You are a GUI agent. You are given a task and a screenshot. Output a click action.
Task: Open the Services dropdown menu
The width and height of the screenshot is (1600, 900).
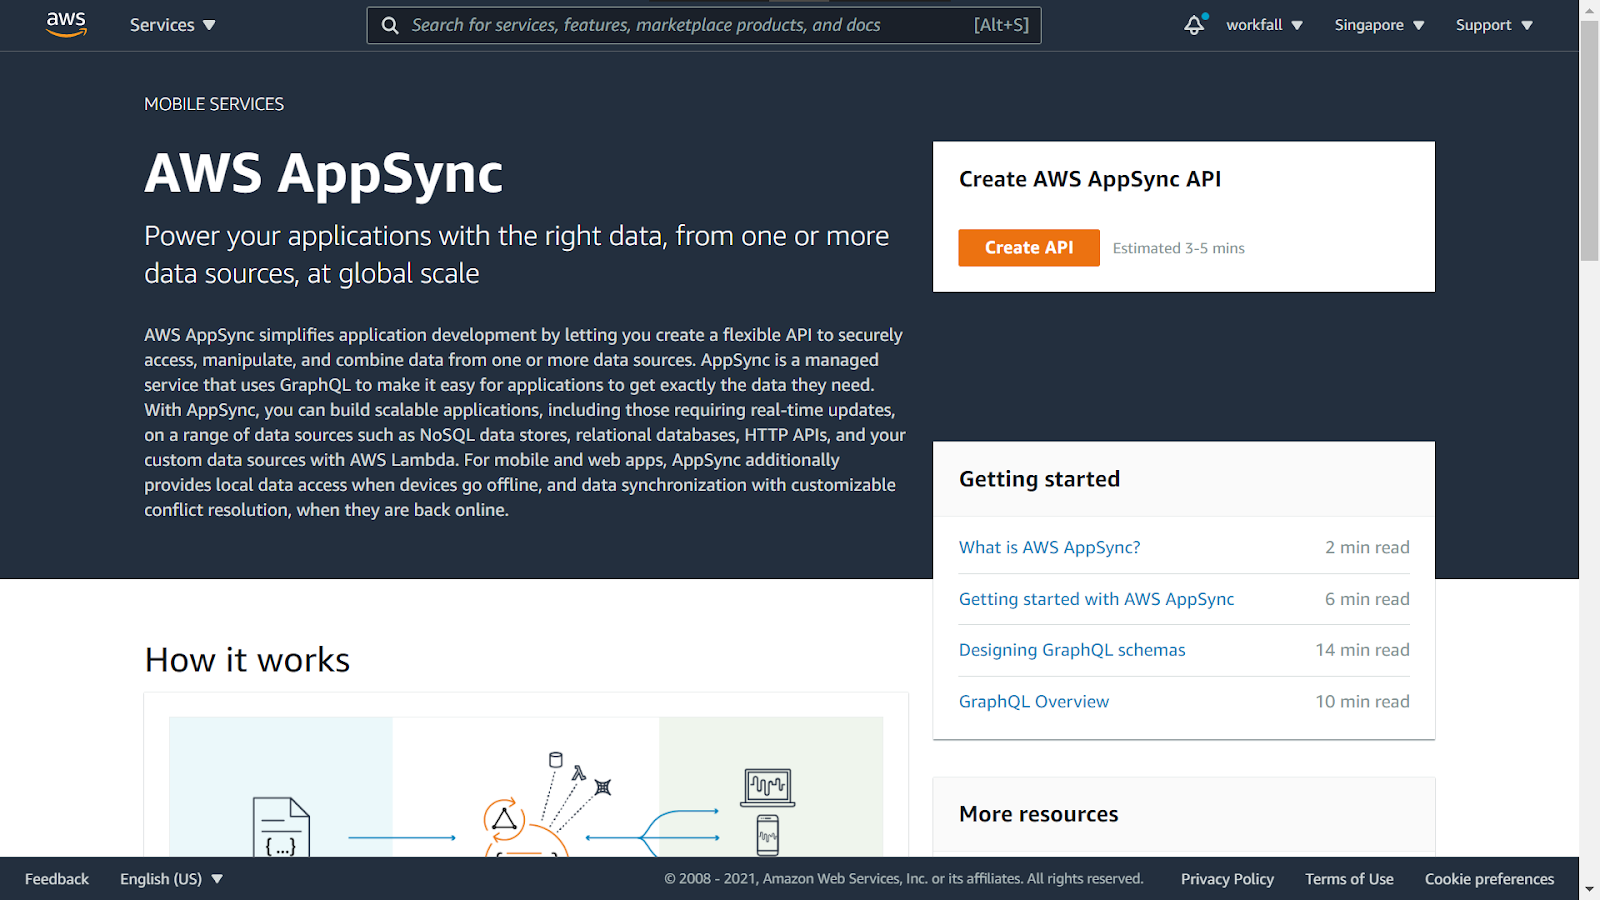[172, 25]
